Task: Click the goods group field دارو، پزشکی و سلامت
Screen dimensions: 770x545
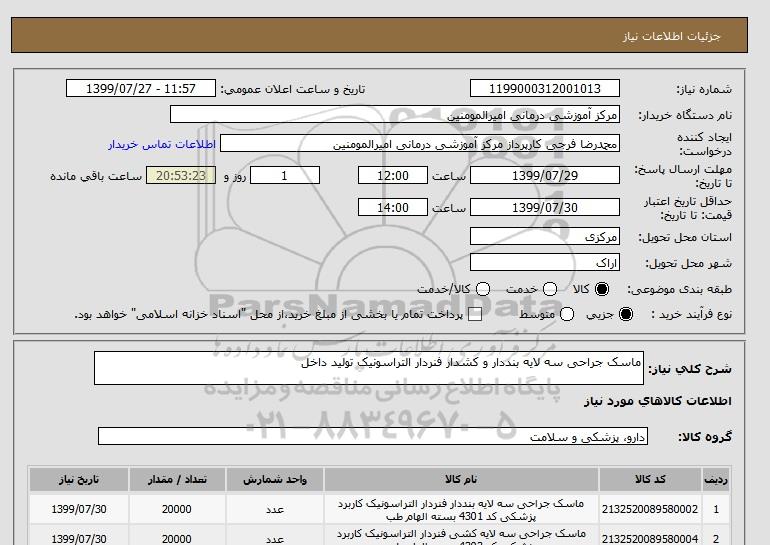Action: [x=373, y=436]
